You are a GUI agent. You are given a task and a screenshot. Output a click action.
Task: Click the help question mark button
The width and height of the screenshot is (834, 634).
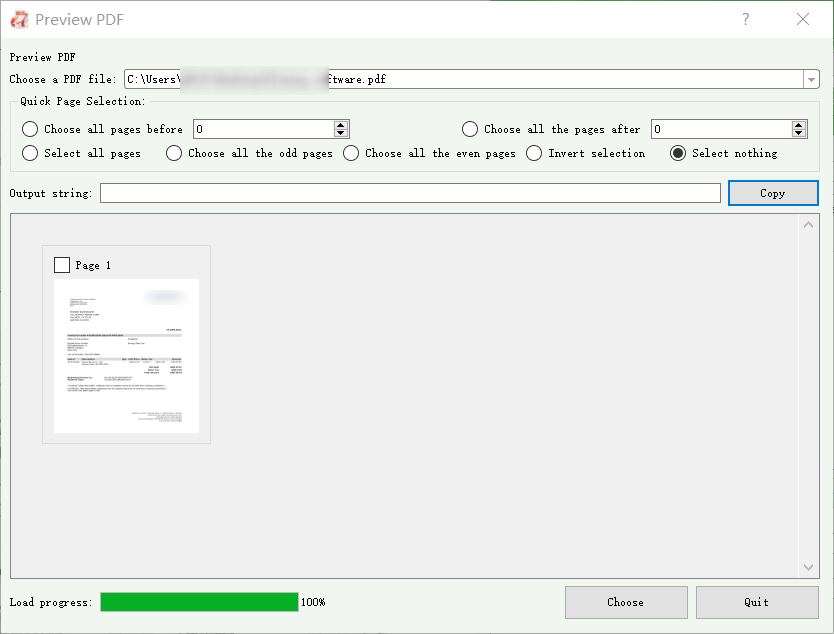click(x=746, y=19)
